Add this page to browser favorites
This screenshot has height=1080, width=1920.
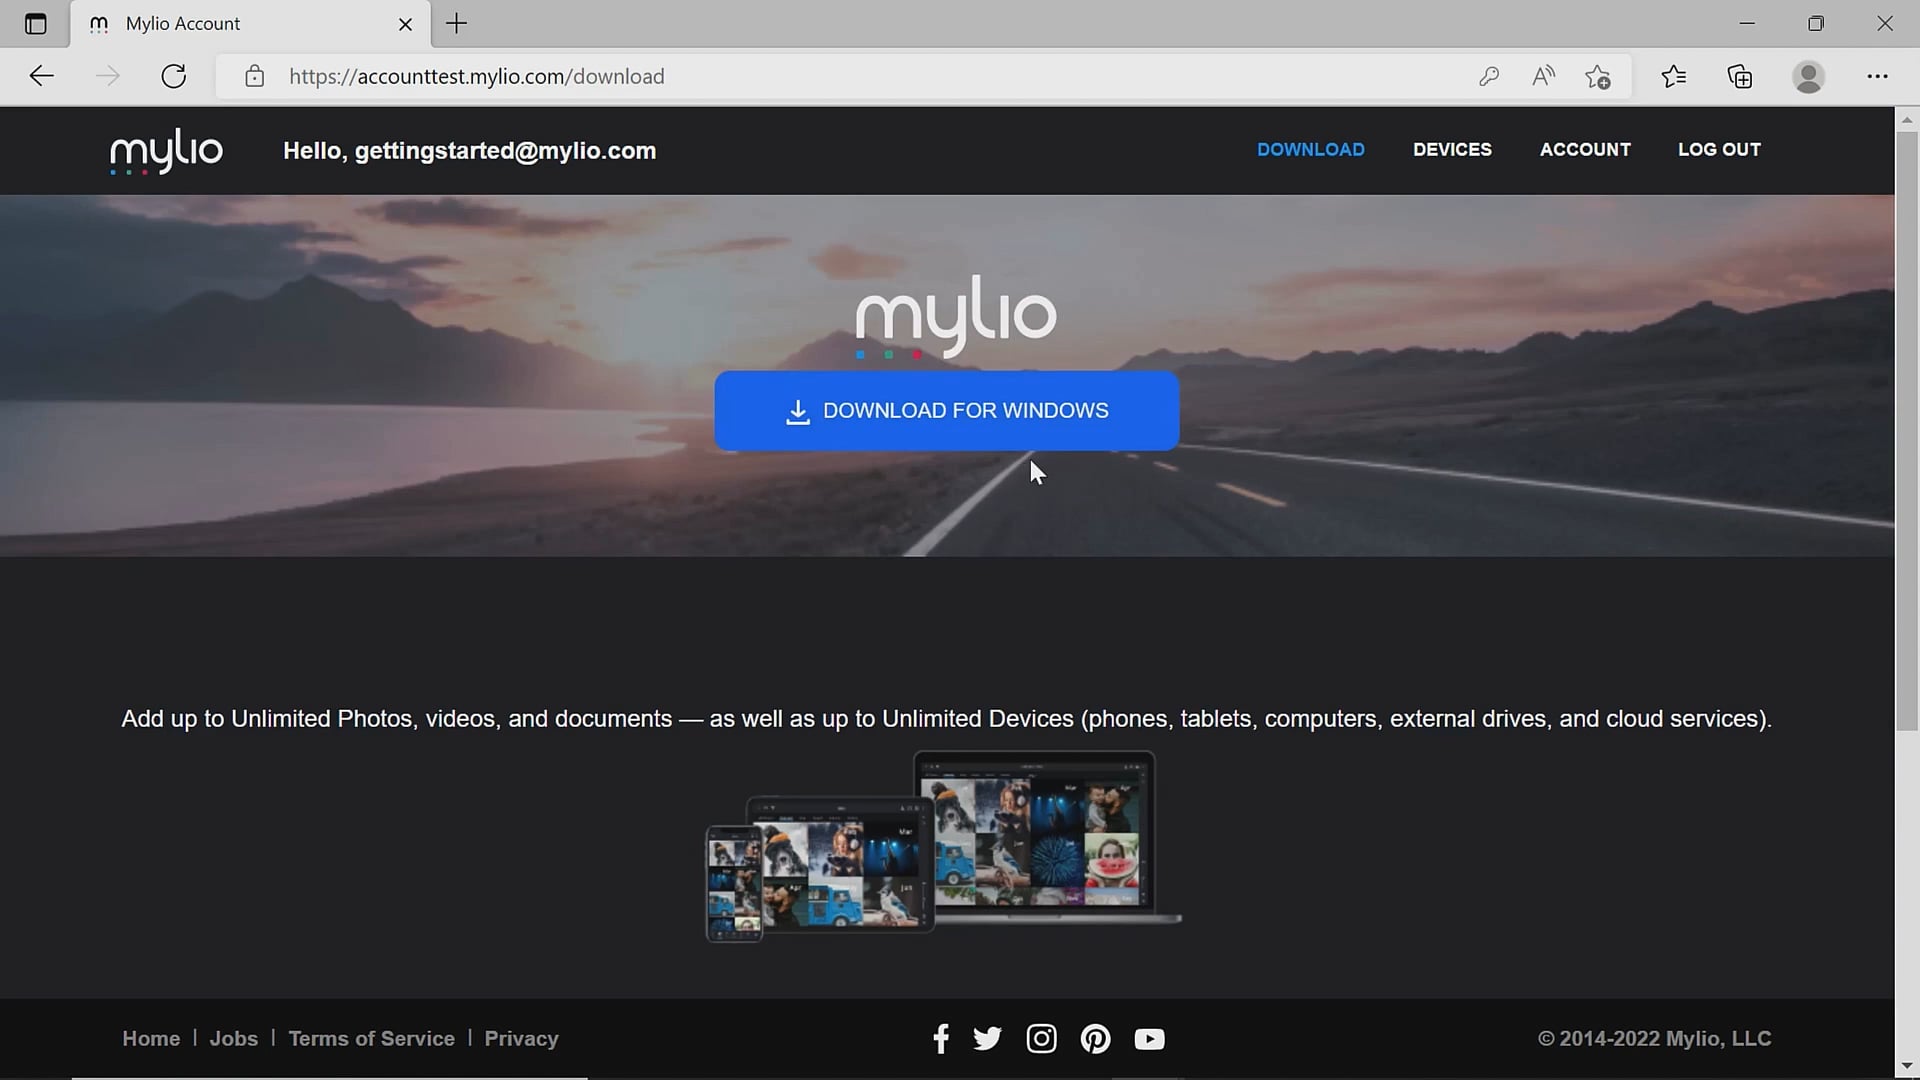[x=1597, y=76]
